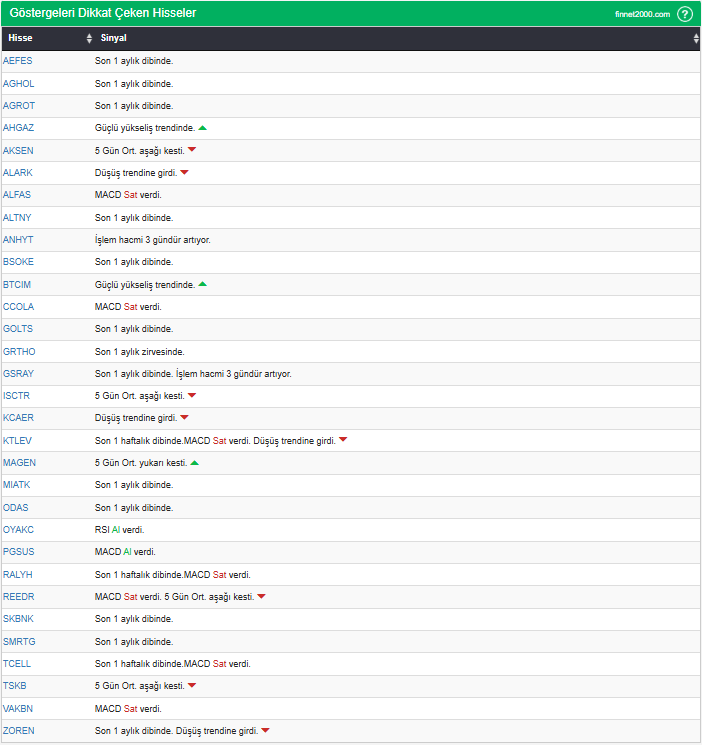Click the green up arrow in MAGEN row
This screenshot has width=702, height=745.
coord(195,463)
